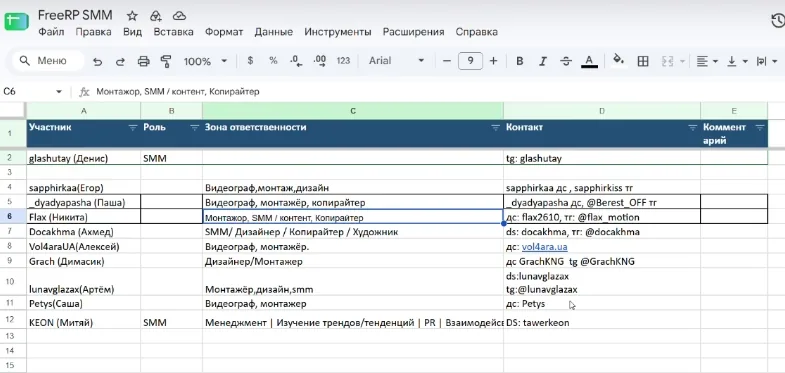Decrease font size with minus

coord(447,61)
